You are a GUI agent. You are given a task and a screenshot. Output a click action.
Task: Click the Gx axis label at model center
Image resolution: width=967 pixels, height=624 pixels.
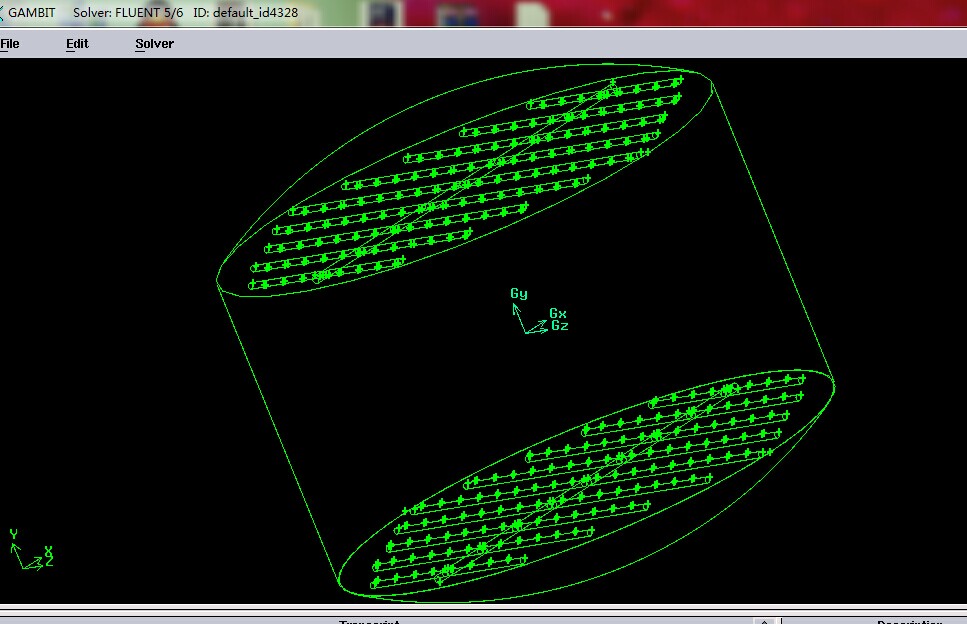point(557,313)
